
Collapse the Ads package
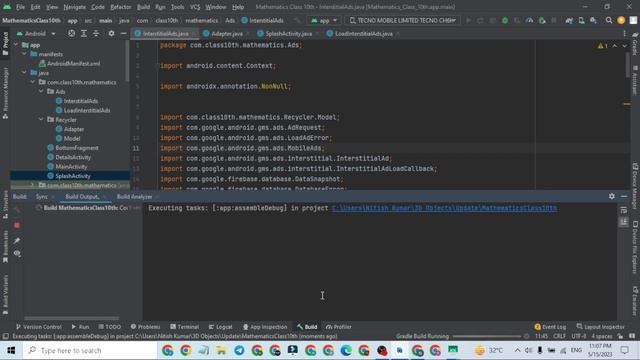[41, 91]
